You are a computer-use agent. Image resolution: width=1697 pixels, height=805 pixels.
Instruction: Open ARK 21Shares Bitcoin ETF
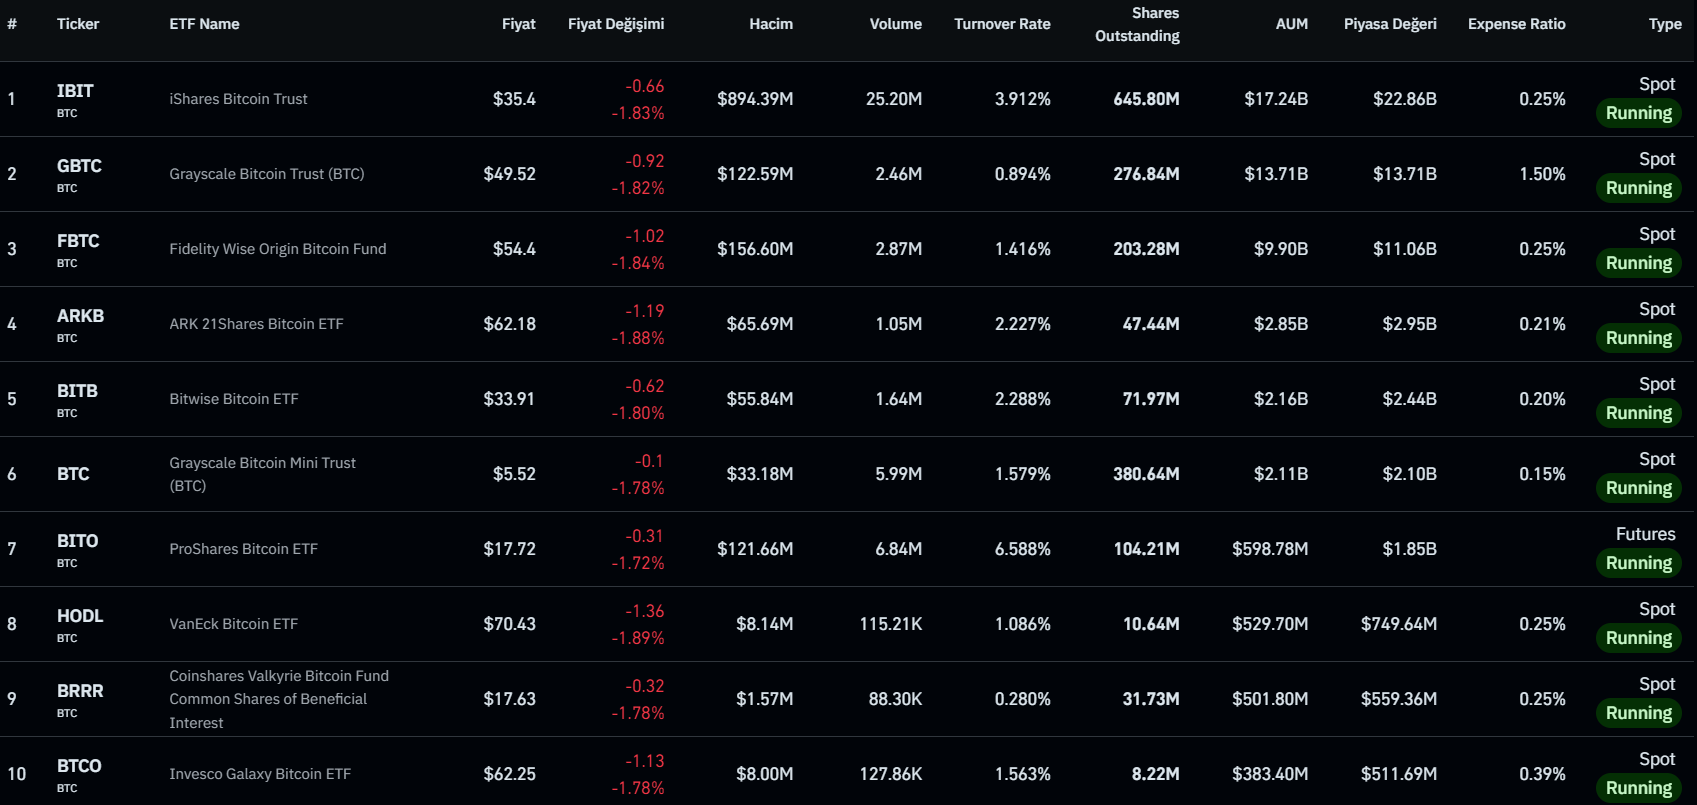[x=256, y=324]
